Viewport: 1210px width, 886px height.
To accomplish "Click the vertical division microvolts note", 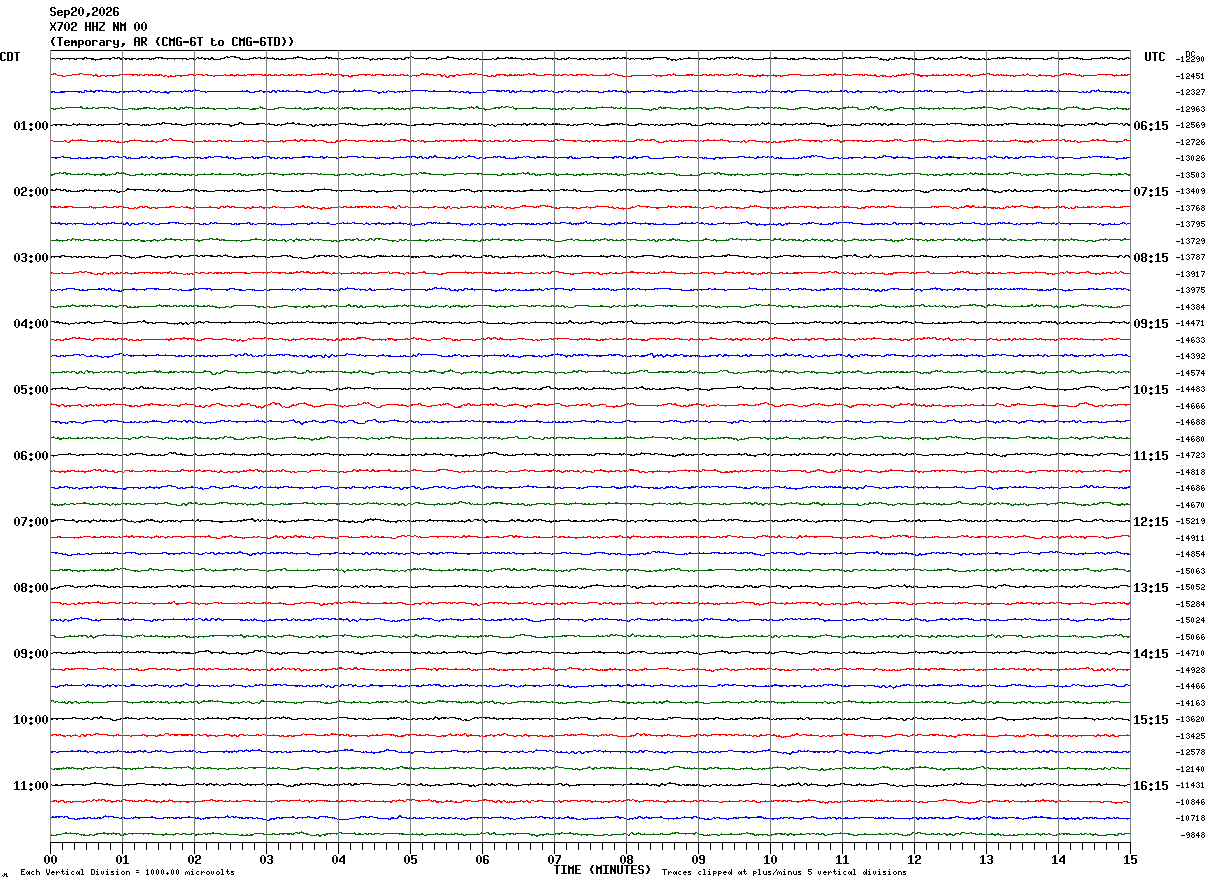I will point(127,873).
